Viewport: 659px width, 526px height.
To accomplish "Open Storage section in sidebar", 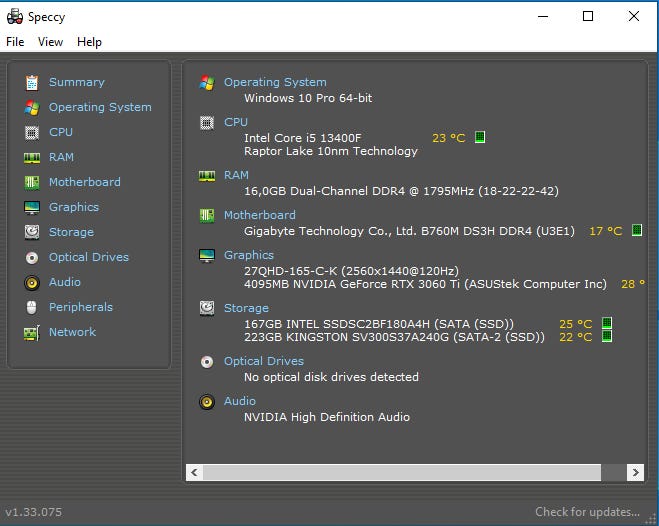I will 71,232.
